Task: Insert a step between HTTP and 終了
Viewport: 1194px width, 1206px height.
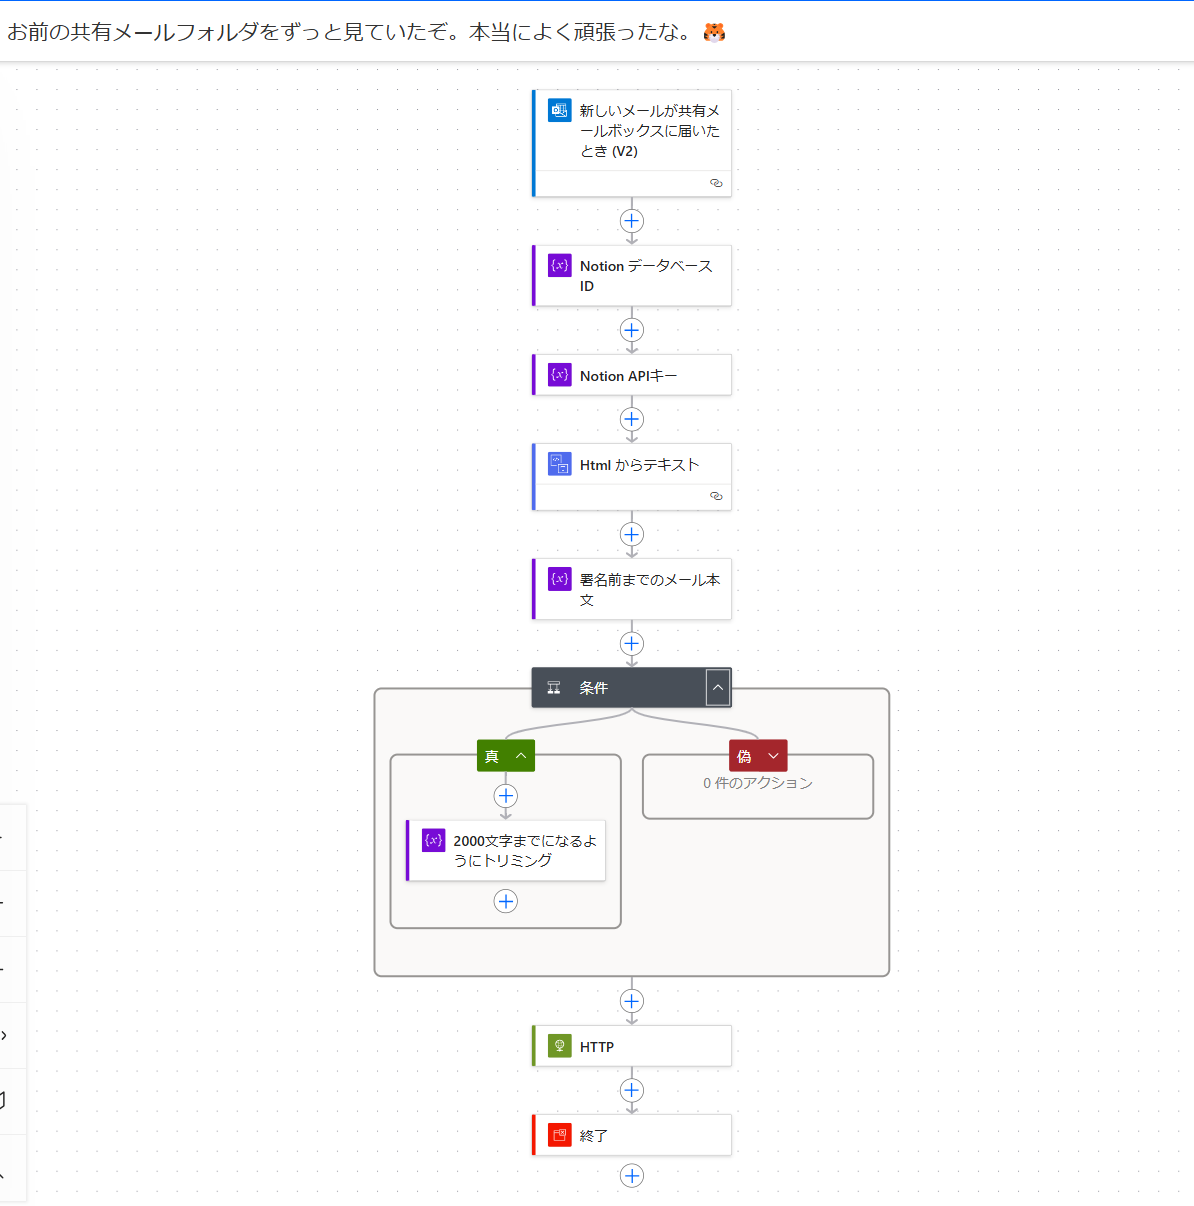Action: [632, 1090]
